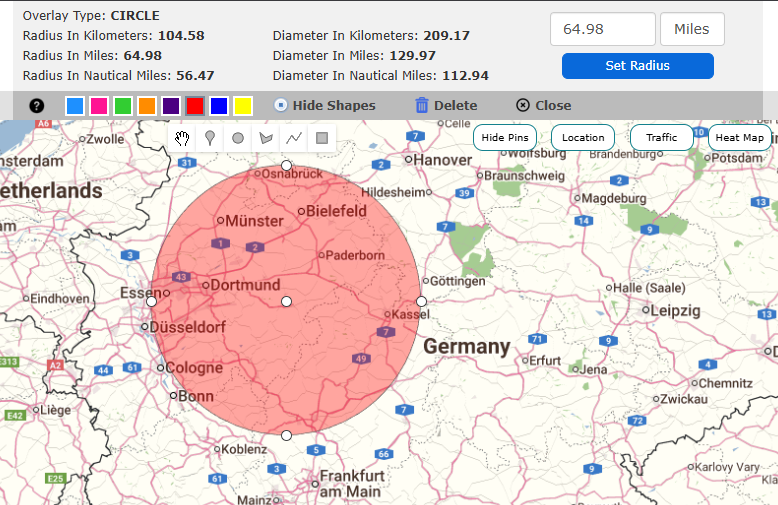Click the circle's top edge handle
This screenshot has height=505, width=778.
[286, 165]
